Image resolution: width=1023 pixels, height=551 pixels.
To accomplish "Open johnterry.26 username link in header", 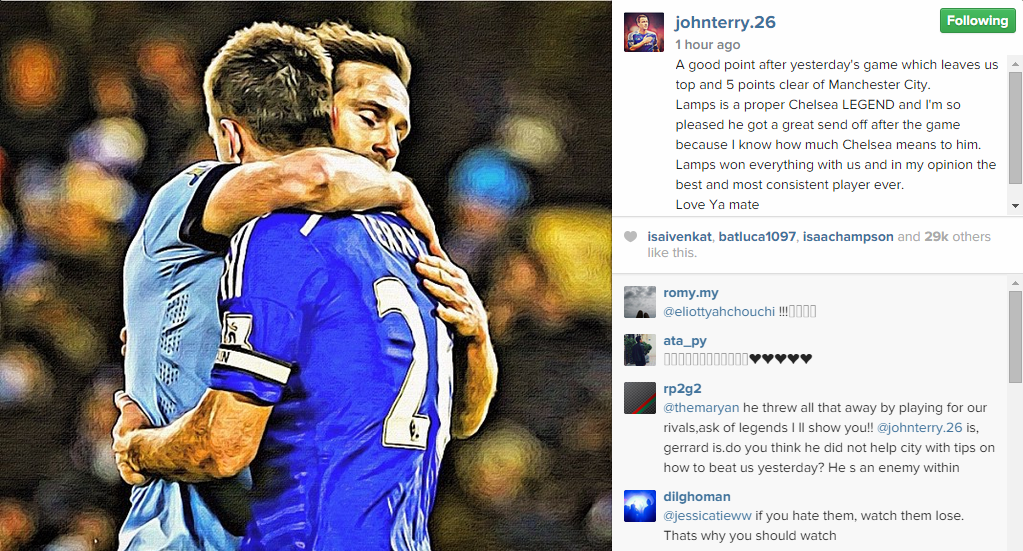I will [x=725, y=22].
